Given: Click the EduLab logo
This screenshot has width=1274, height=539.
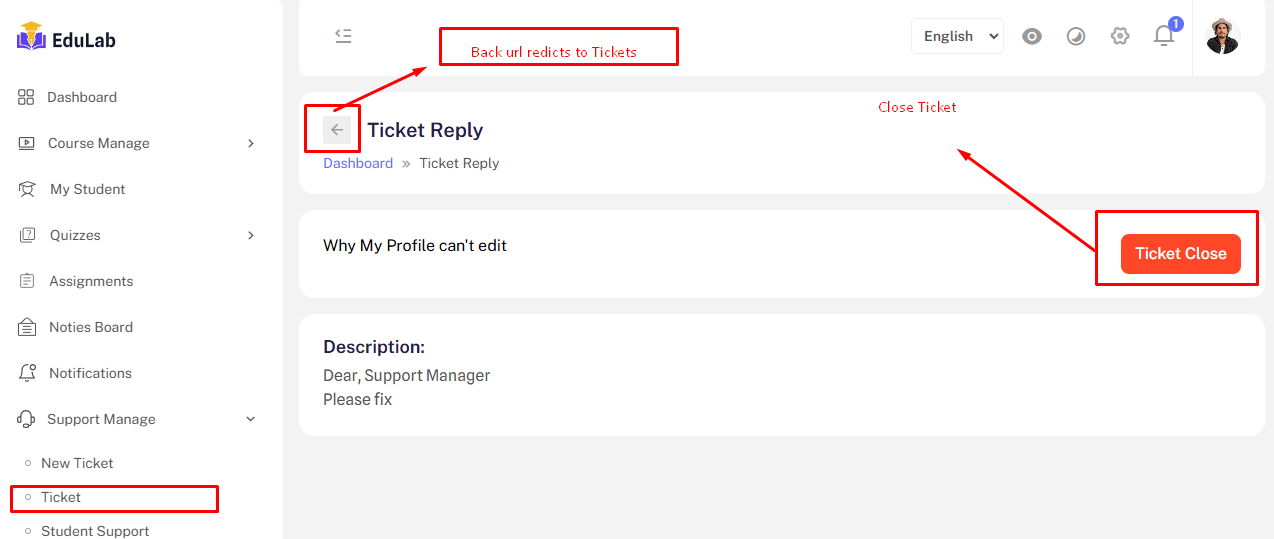Looking at the screenshot, I should [x=67, y=40].
